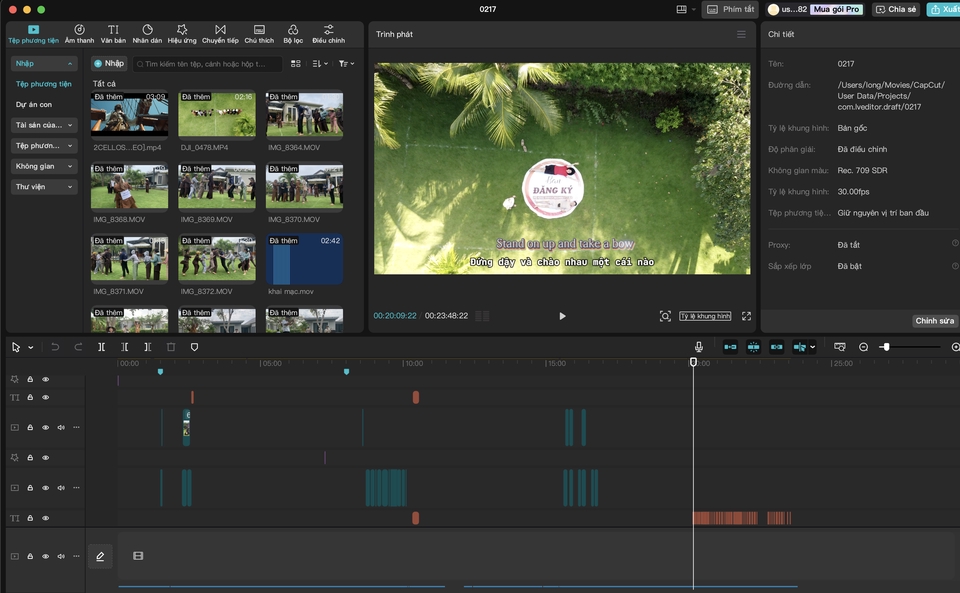Split the clip at the playhead
Screen dimensions: 960x593
[102, 347]
